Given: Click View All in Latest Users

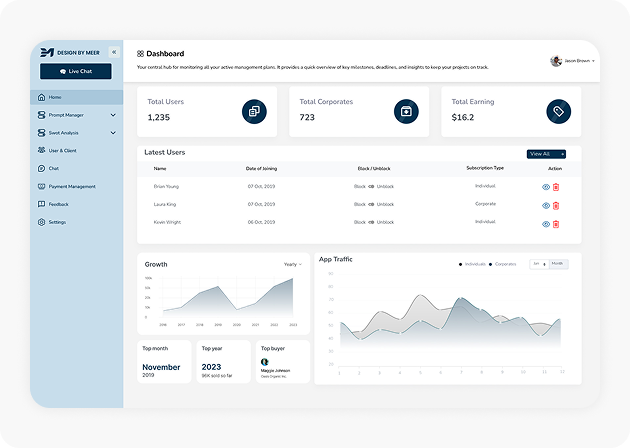Looking at the screenshot, I should tap(546, 154).
